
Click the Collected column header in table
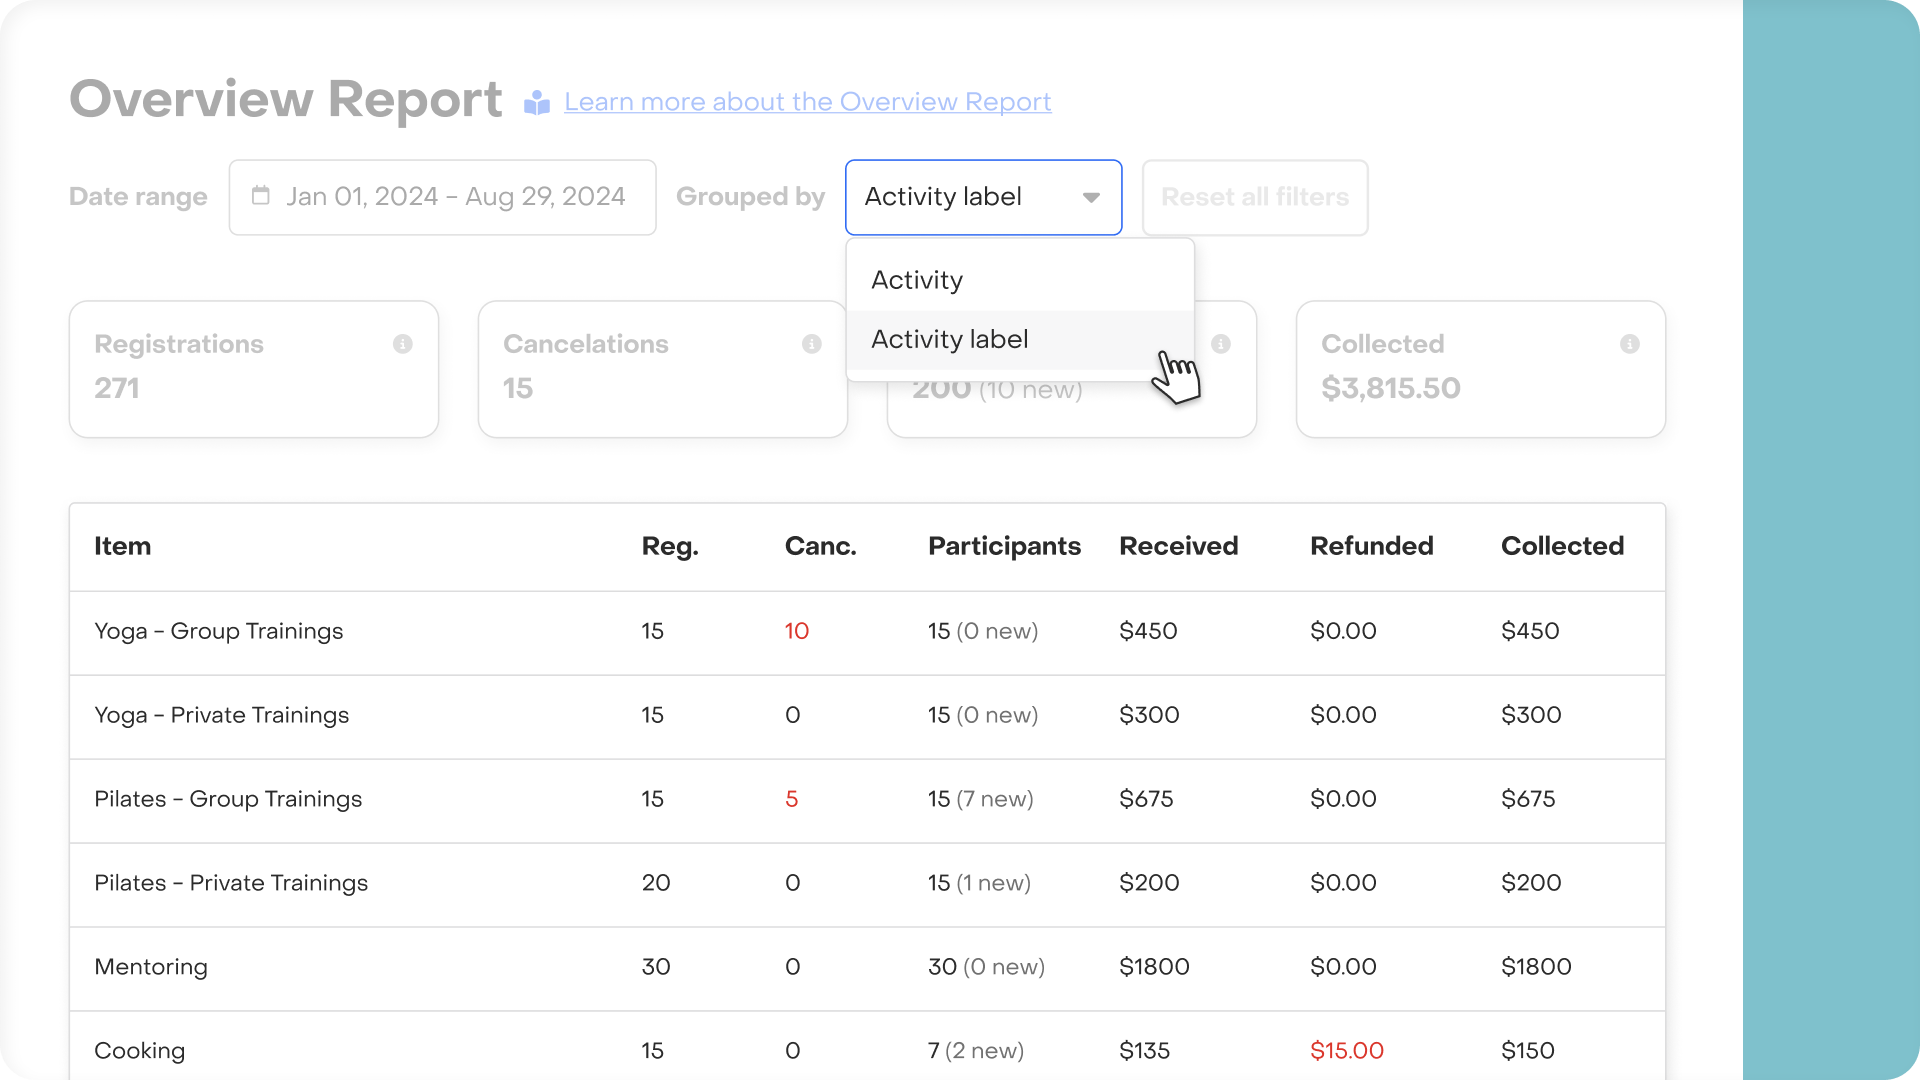click(x=1562, y=546)
